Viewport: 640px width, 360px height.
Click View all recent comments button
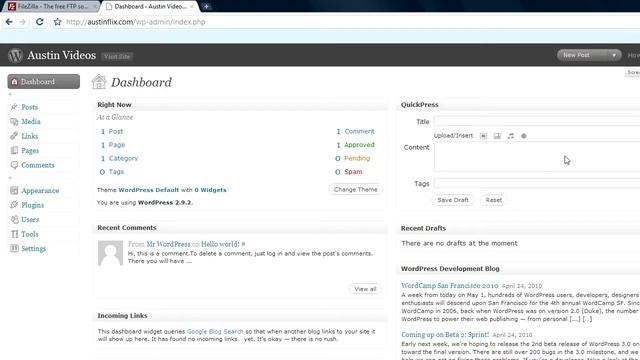(x=365, y=289)
